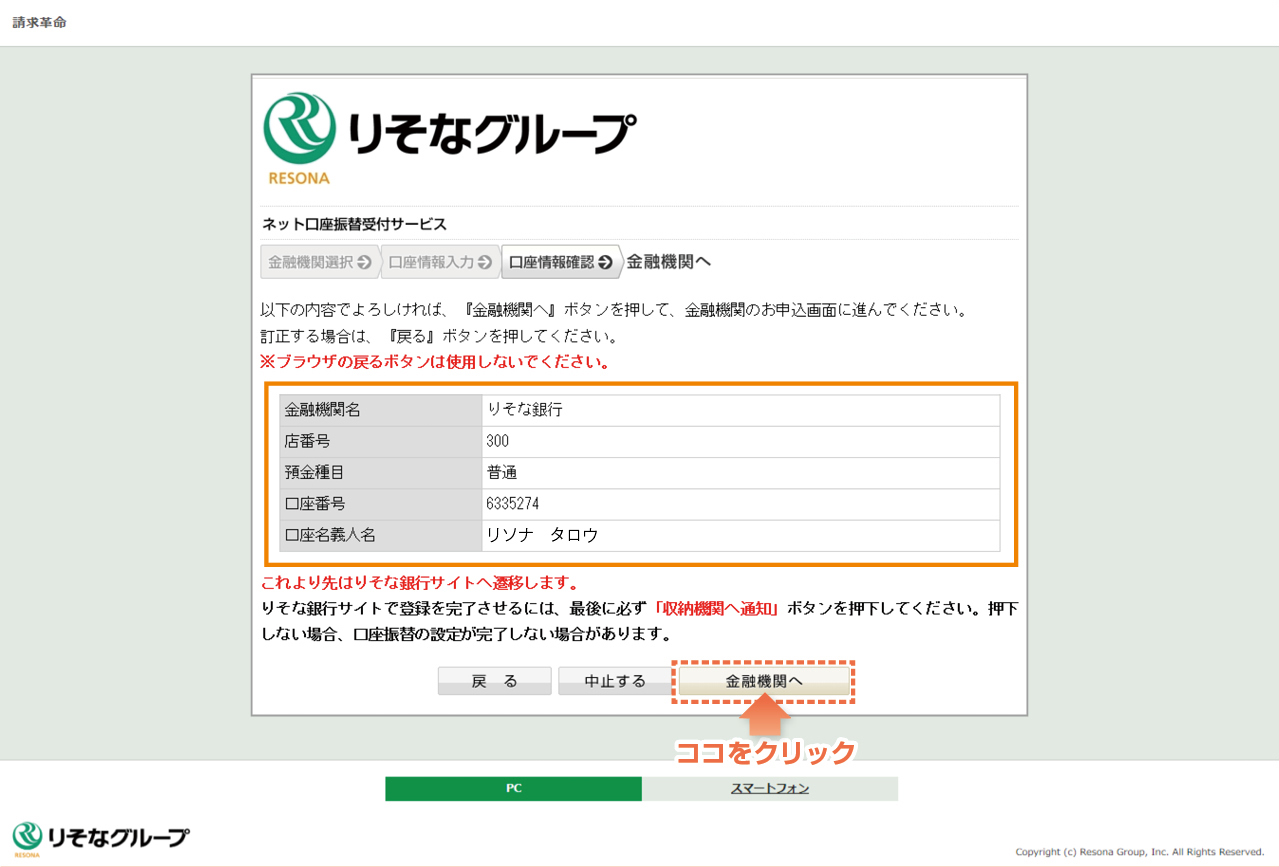Click the red 収納機関へ通知 text
This screenshot has height=867, width=1279.
tap(717, 608)
